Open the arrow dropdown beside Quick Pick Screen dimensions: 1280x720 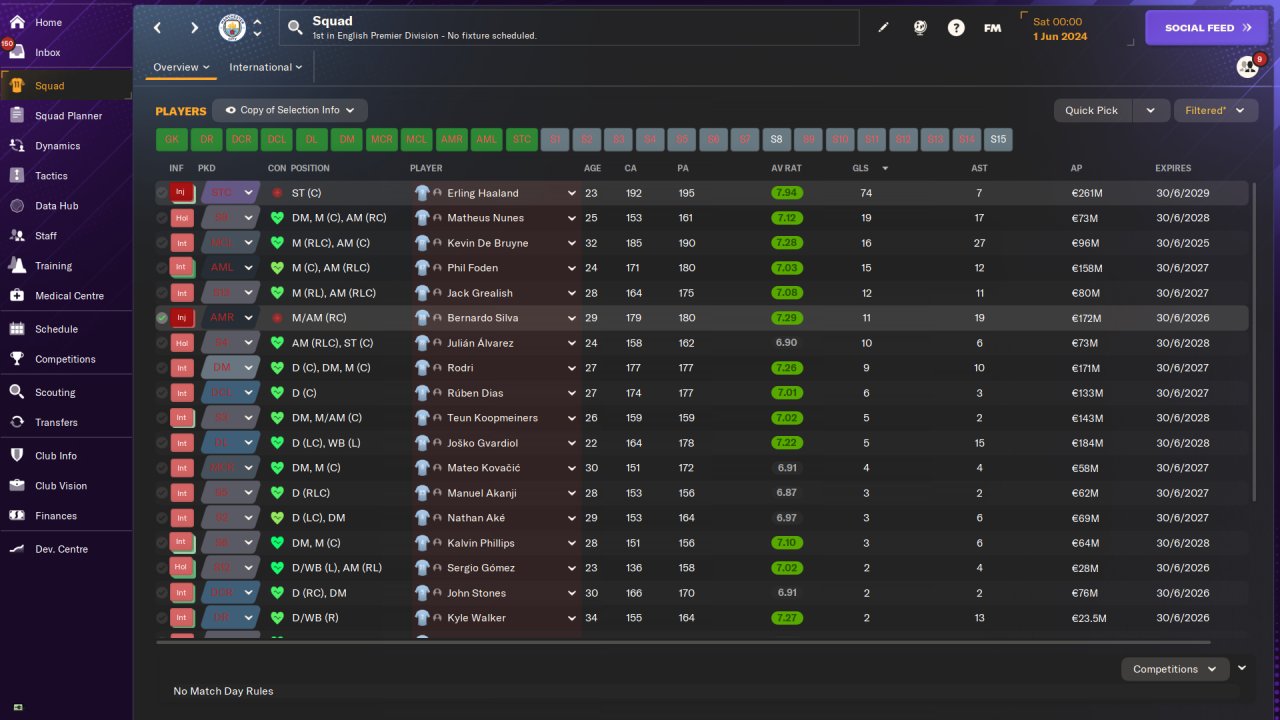pos(1150,110)
